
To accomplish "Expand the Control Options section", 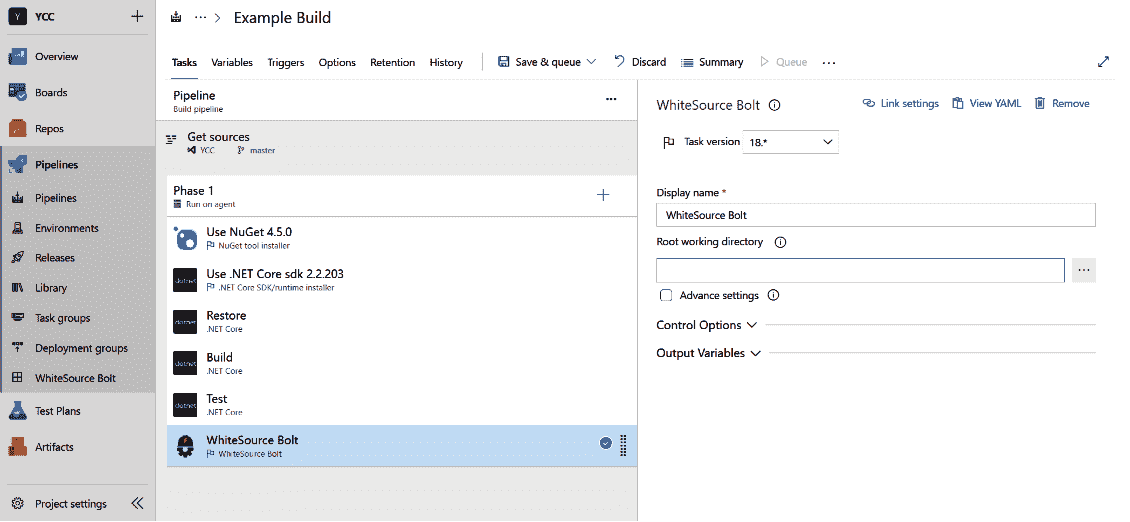I will [706, 325].
